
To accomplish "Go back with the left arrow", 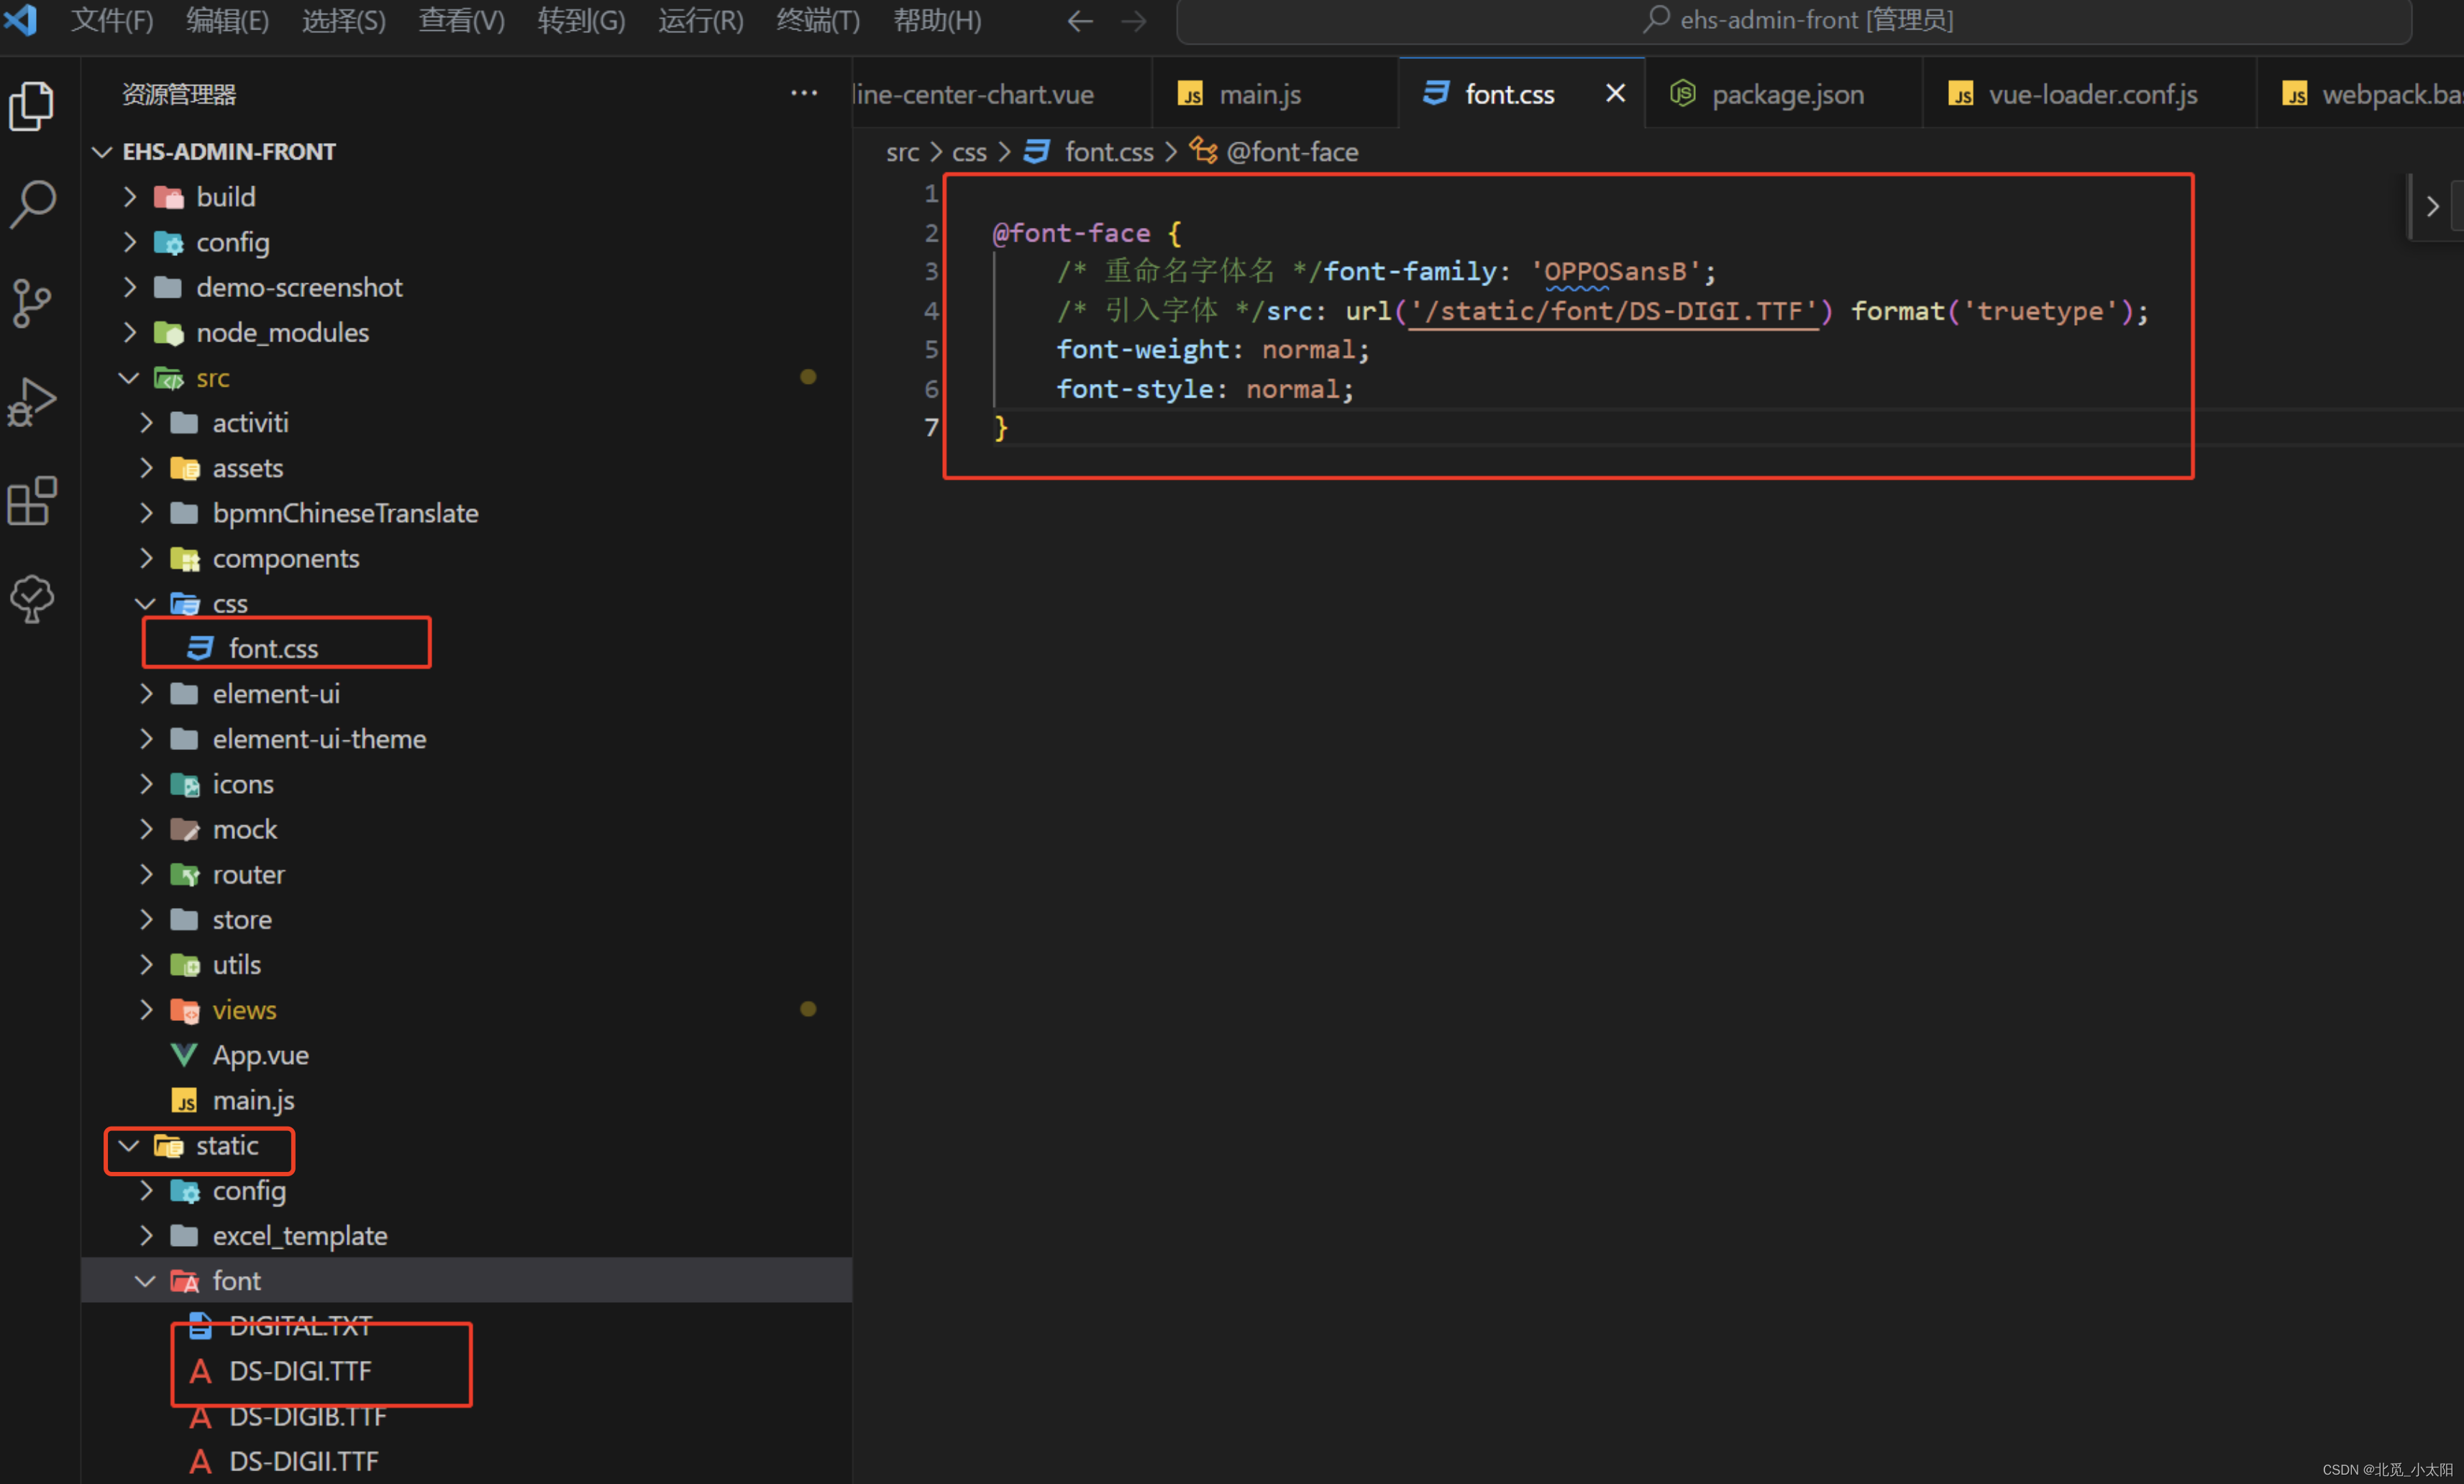I will point(1079,21).
